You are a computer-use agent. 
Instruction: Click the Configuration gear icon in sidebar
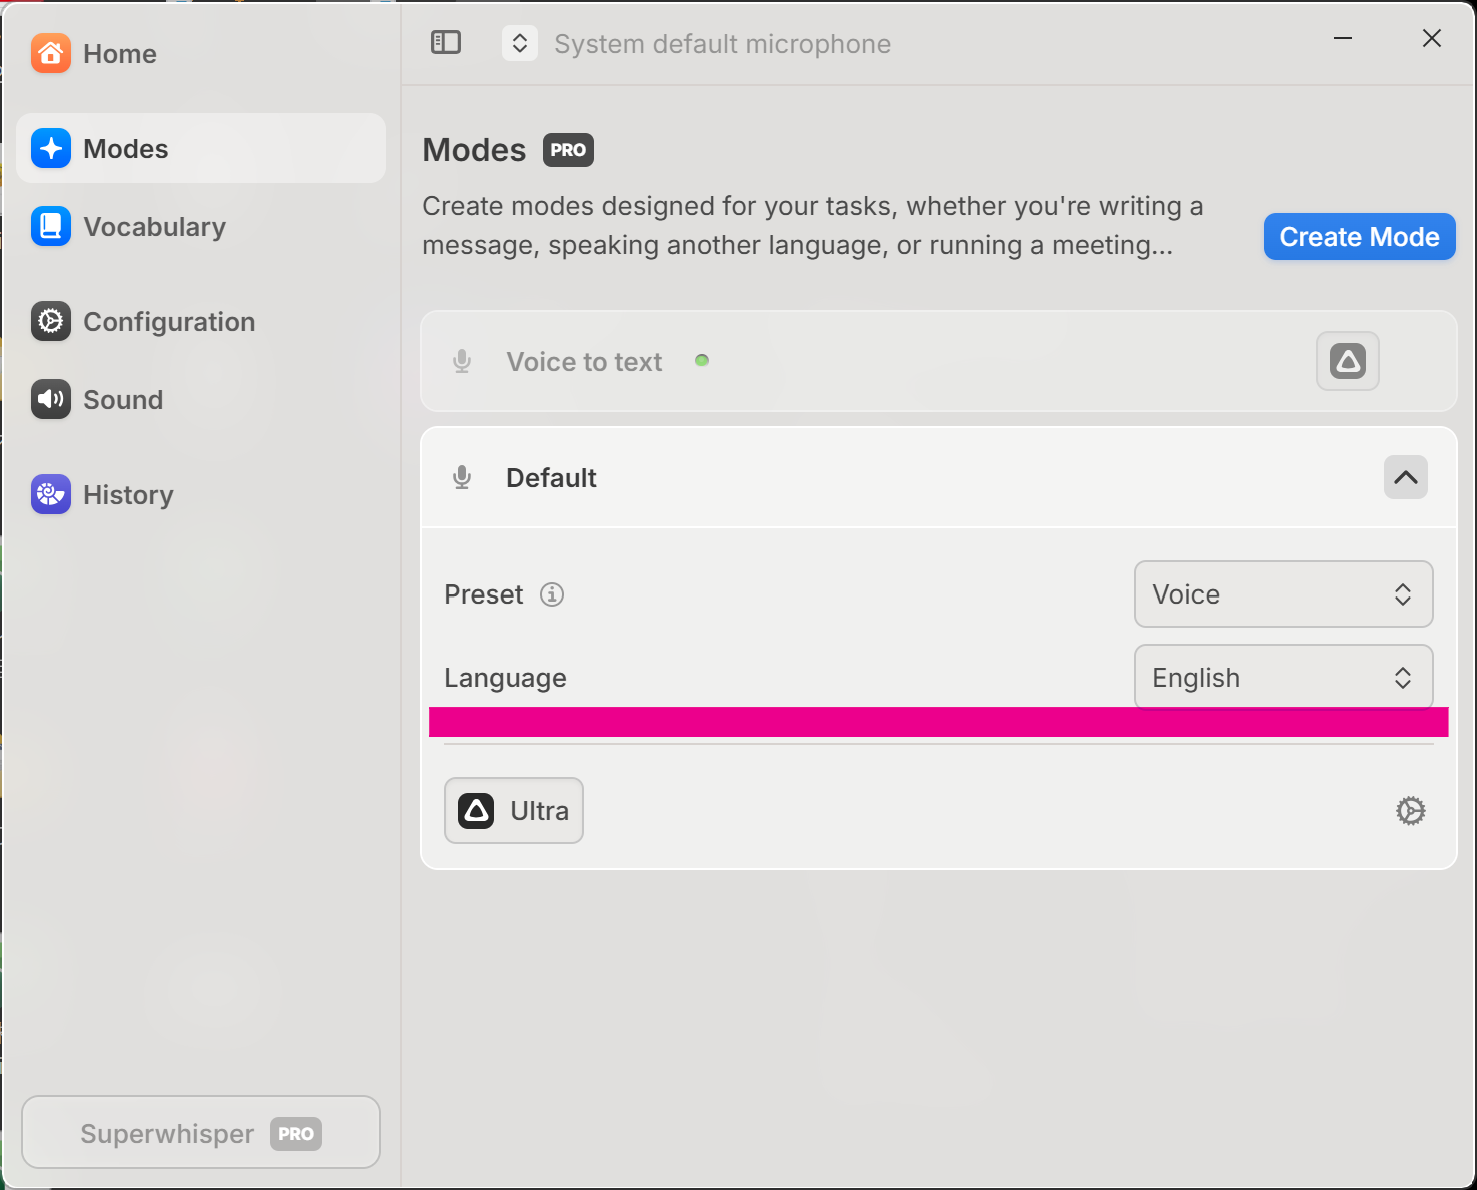coord(51,322)
